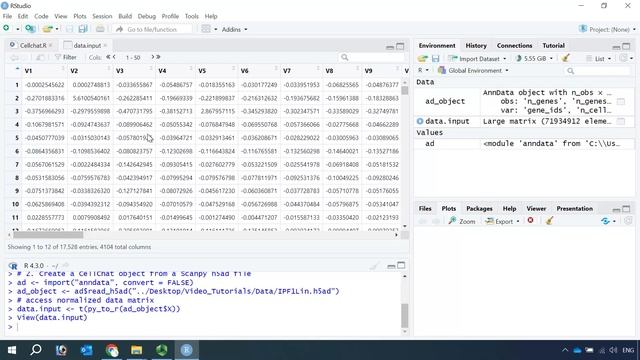Open the R language dropdown in Environment
640x360 pixels.
pos(423,71)
